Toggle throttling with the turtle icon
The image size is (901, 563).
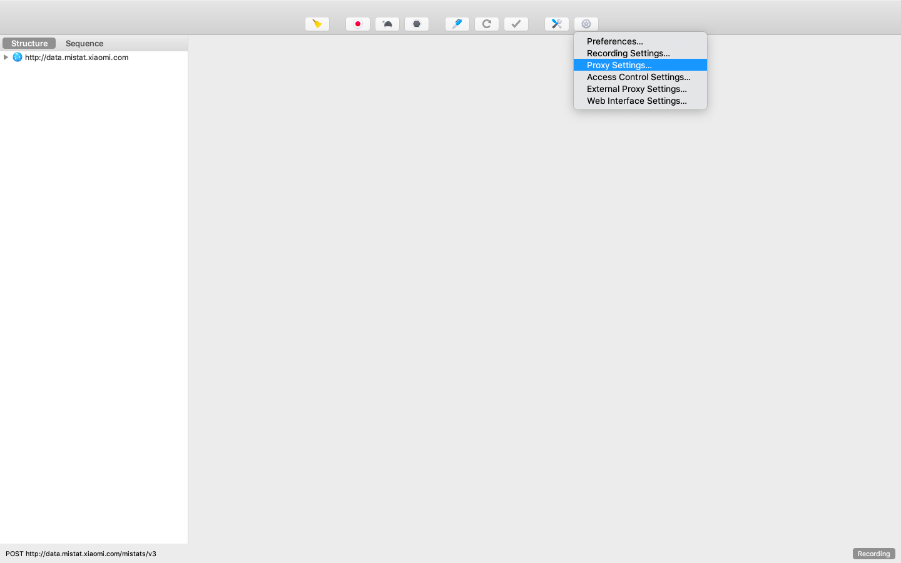coord(387,24)
